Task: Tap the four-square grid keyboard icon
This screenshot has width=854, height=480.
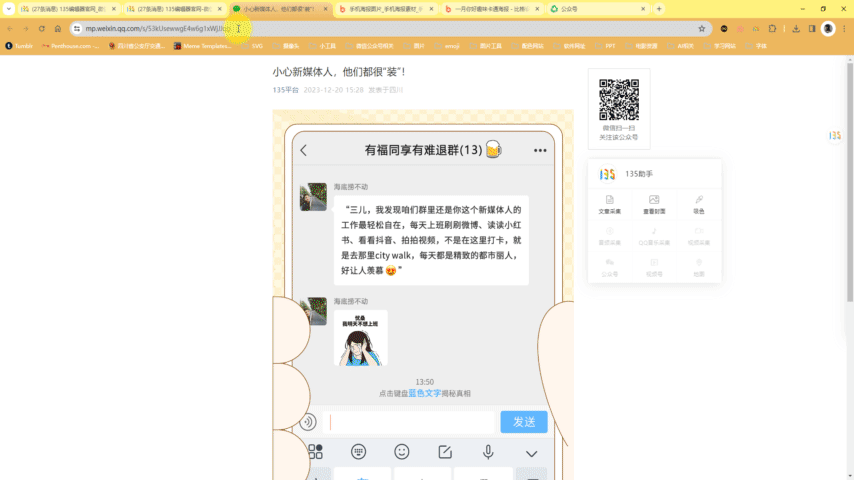Action: point(315,452)
